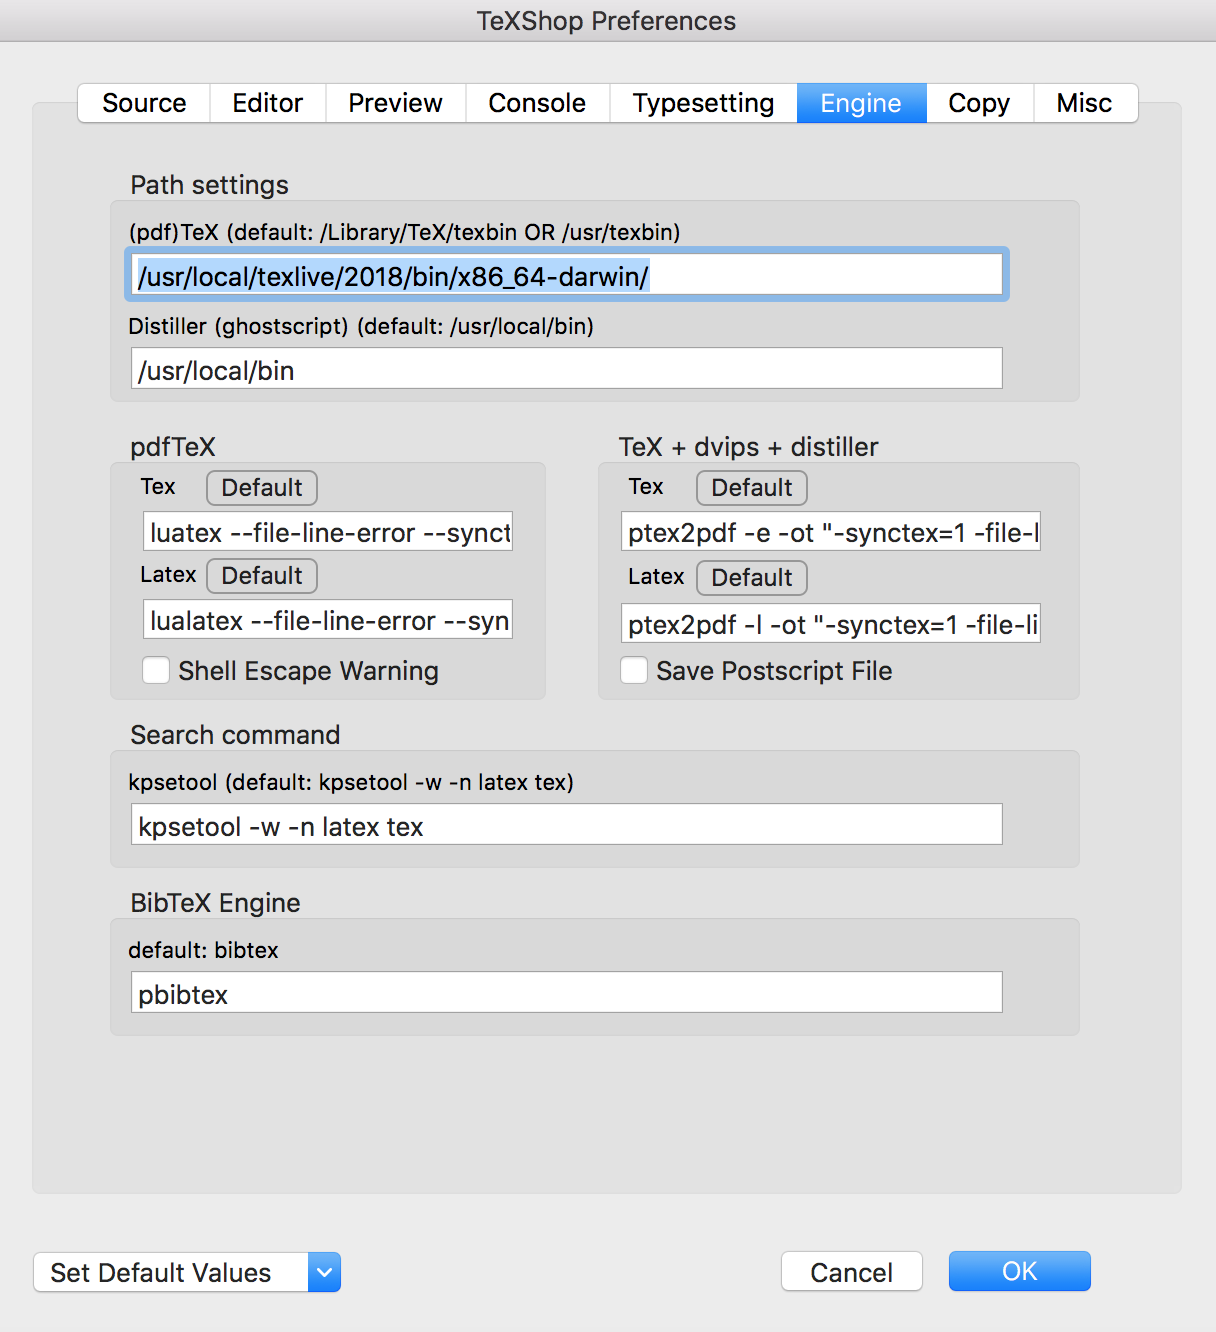Go to the Console tab
The height and width of the screenshot is (1332, 1216).
(537, 103)
